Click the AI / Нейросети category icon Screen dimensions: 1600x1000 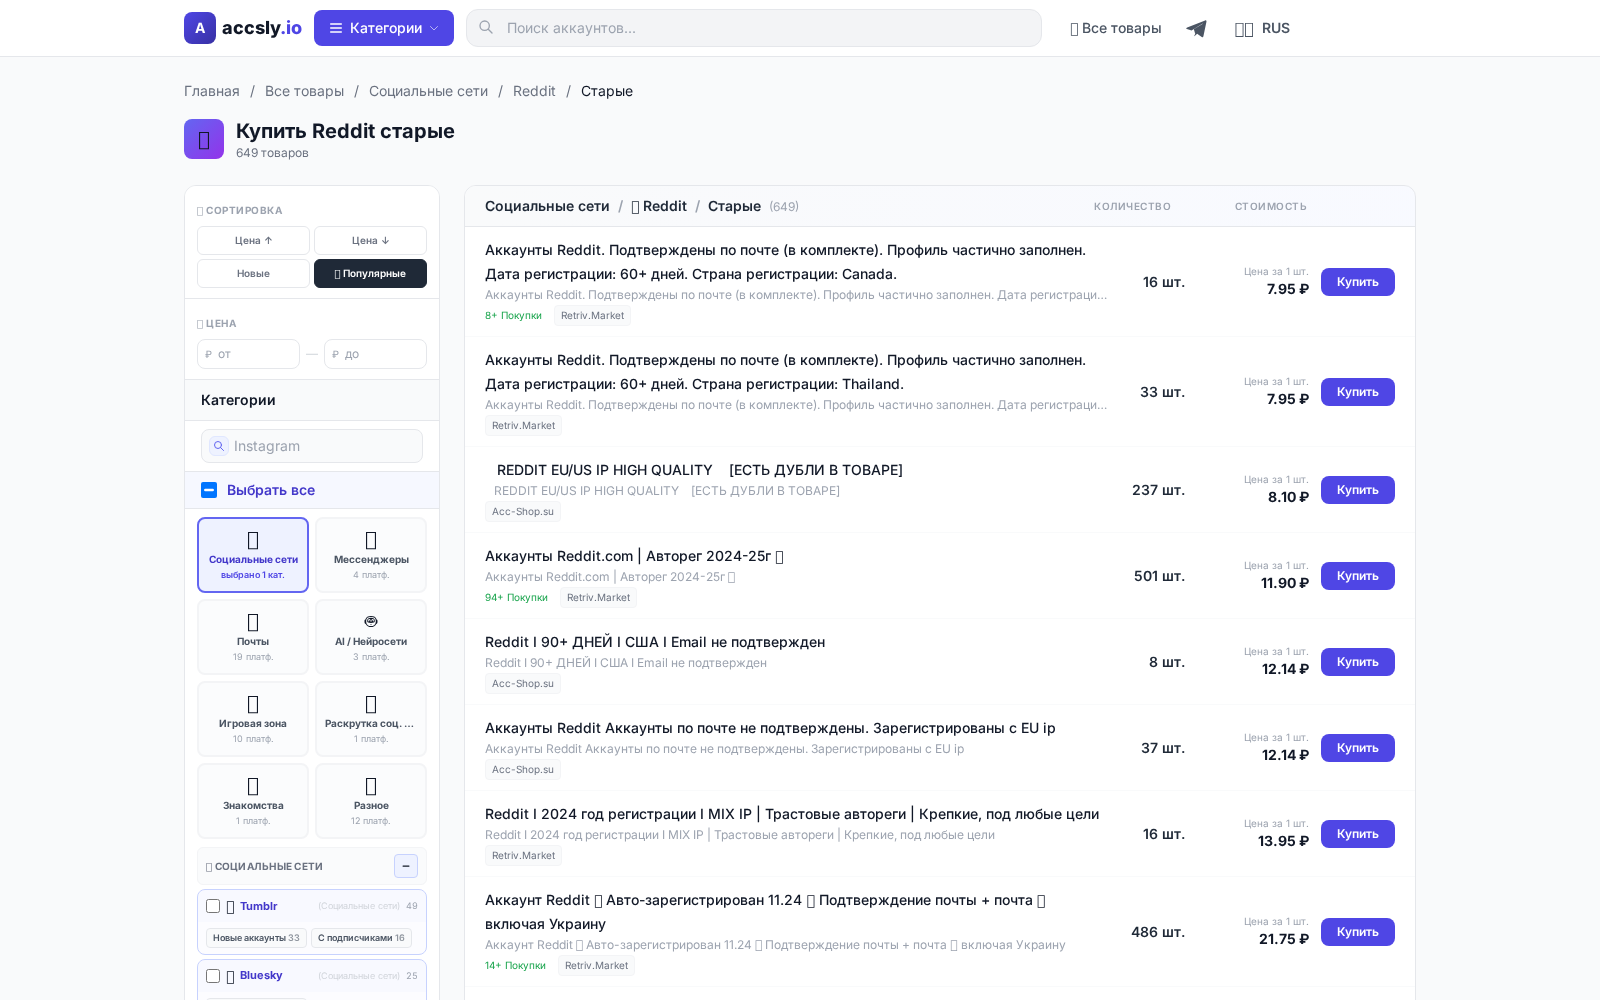click(371, 622)
